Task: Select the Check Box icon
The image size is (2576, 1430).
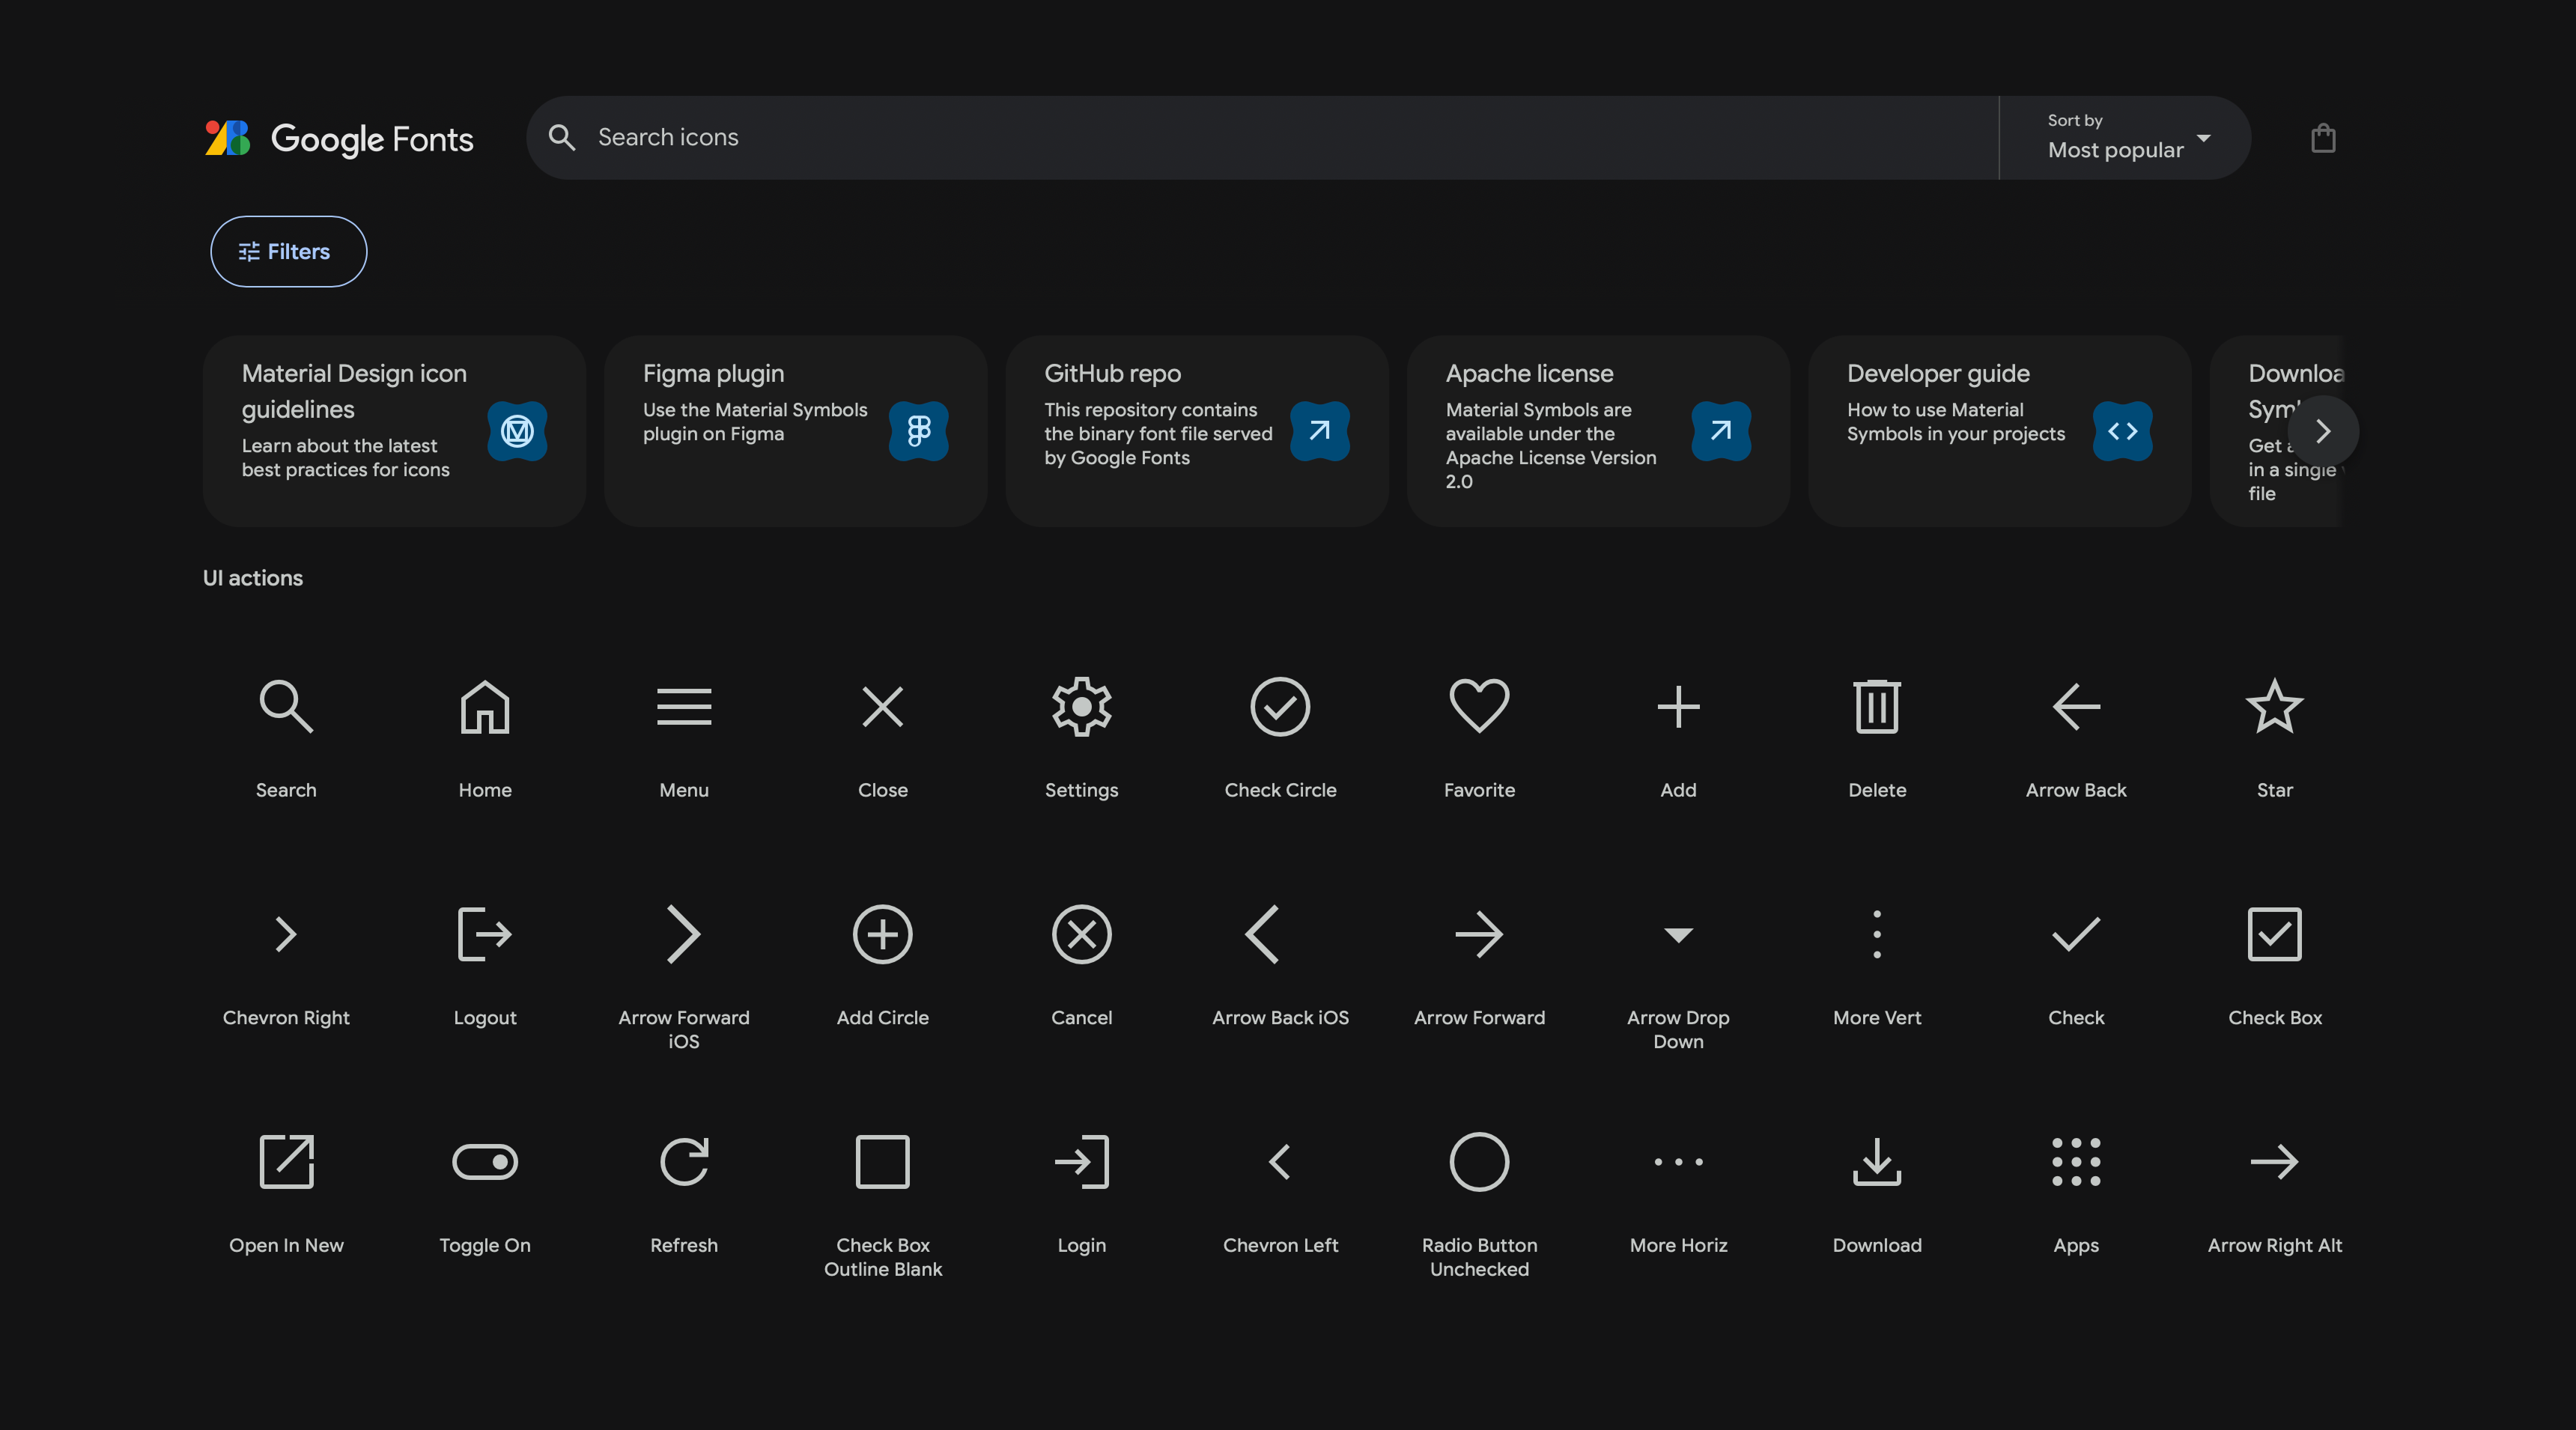Action: 2274,934
